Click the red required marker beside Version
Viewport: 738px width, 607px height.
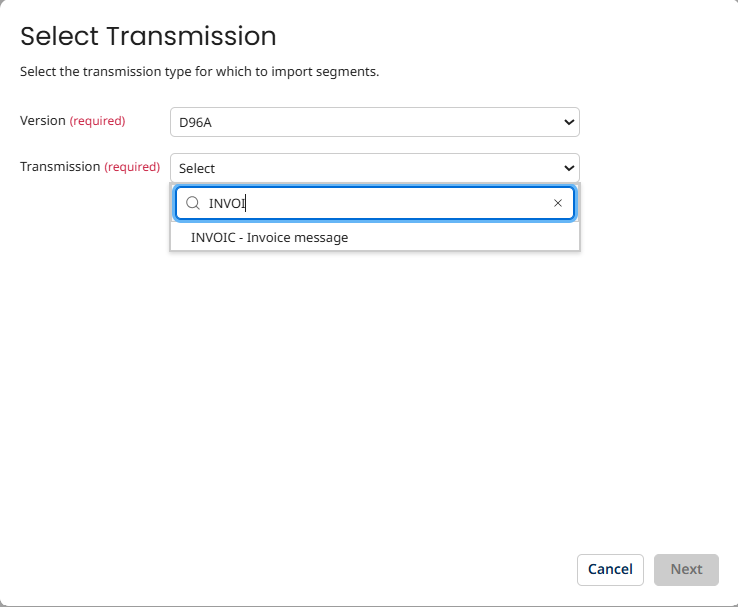tap(97, 121)
